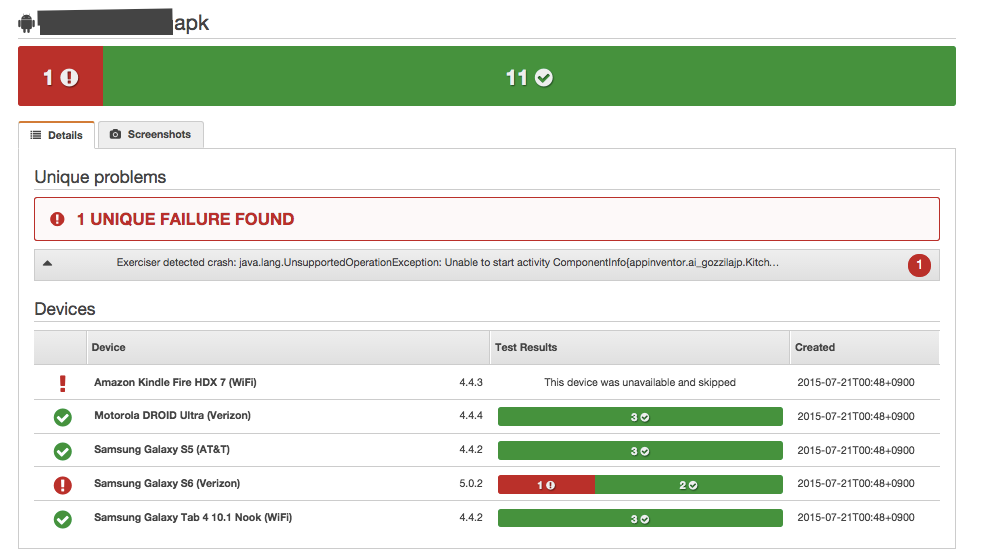Click created timestamp in Galaxy S6 row
The width and height of the screenshot is (984, 549).
[x=855, y=483]
